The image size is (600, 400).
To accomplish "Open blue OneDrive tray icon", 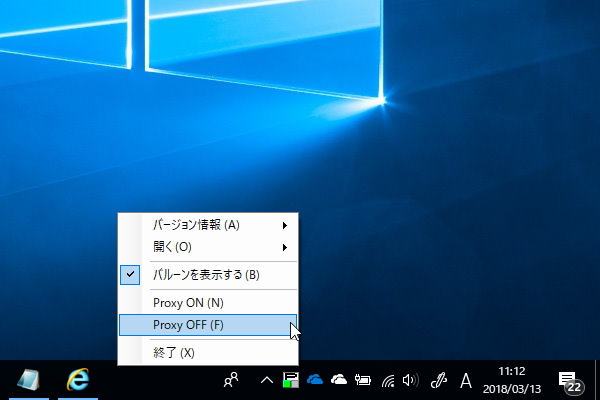I will [315, 380].
